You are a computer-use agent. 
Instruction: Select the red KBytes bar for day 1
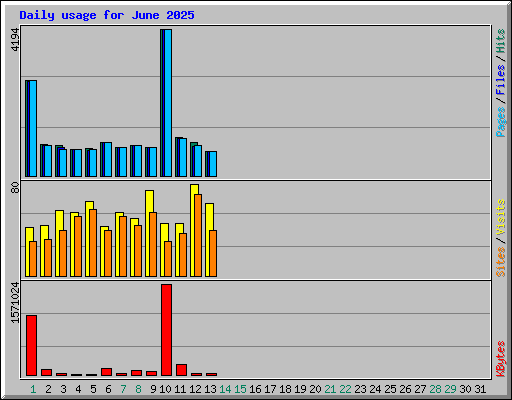(x=31, y=345)
